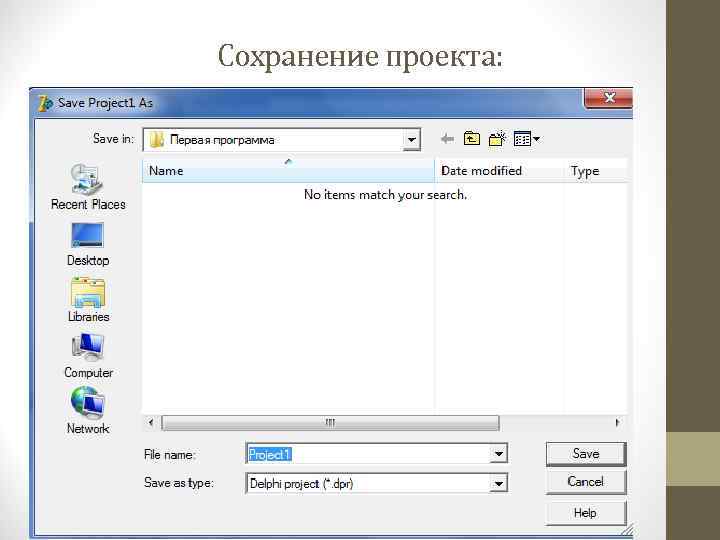The image size is (720, 540).
Task: Open the Libraries location
Action: [x=88, y=300]
